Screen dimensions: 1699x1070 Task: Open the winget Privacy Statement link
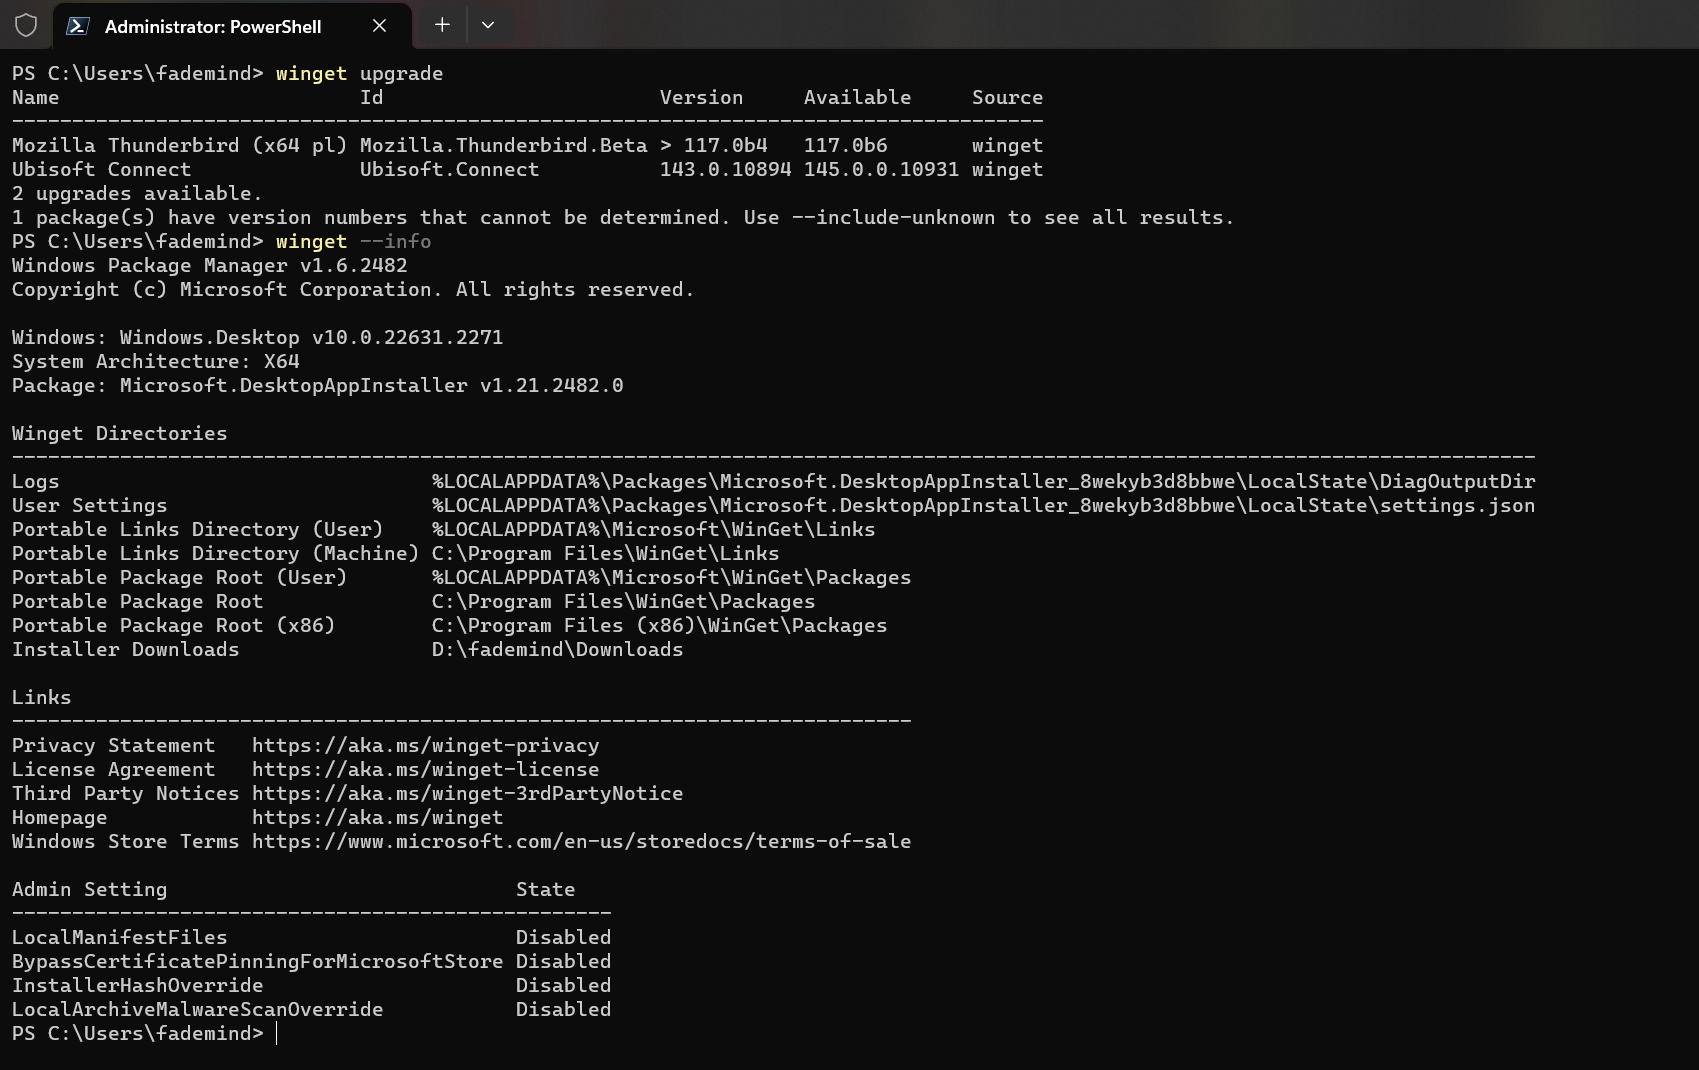pos(425,745)
